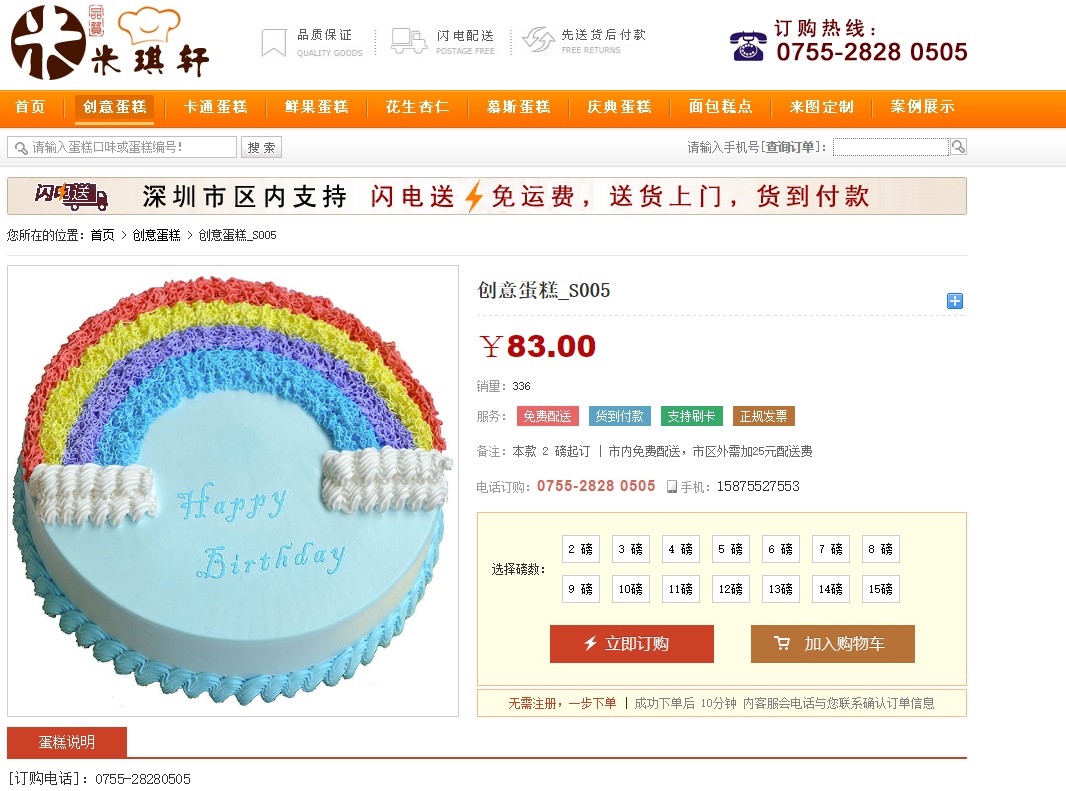Pick the 15磅 weight option
Screen dimensions: 1066x791
point(880,589)
